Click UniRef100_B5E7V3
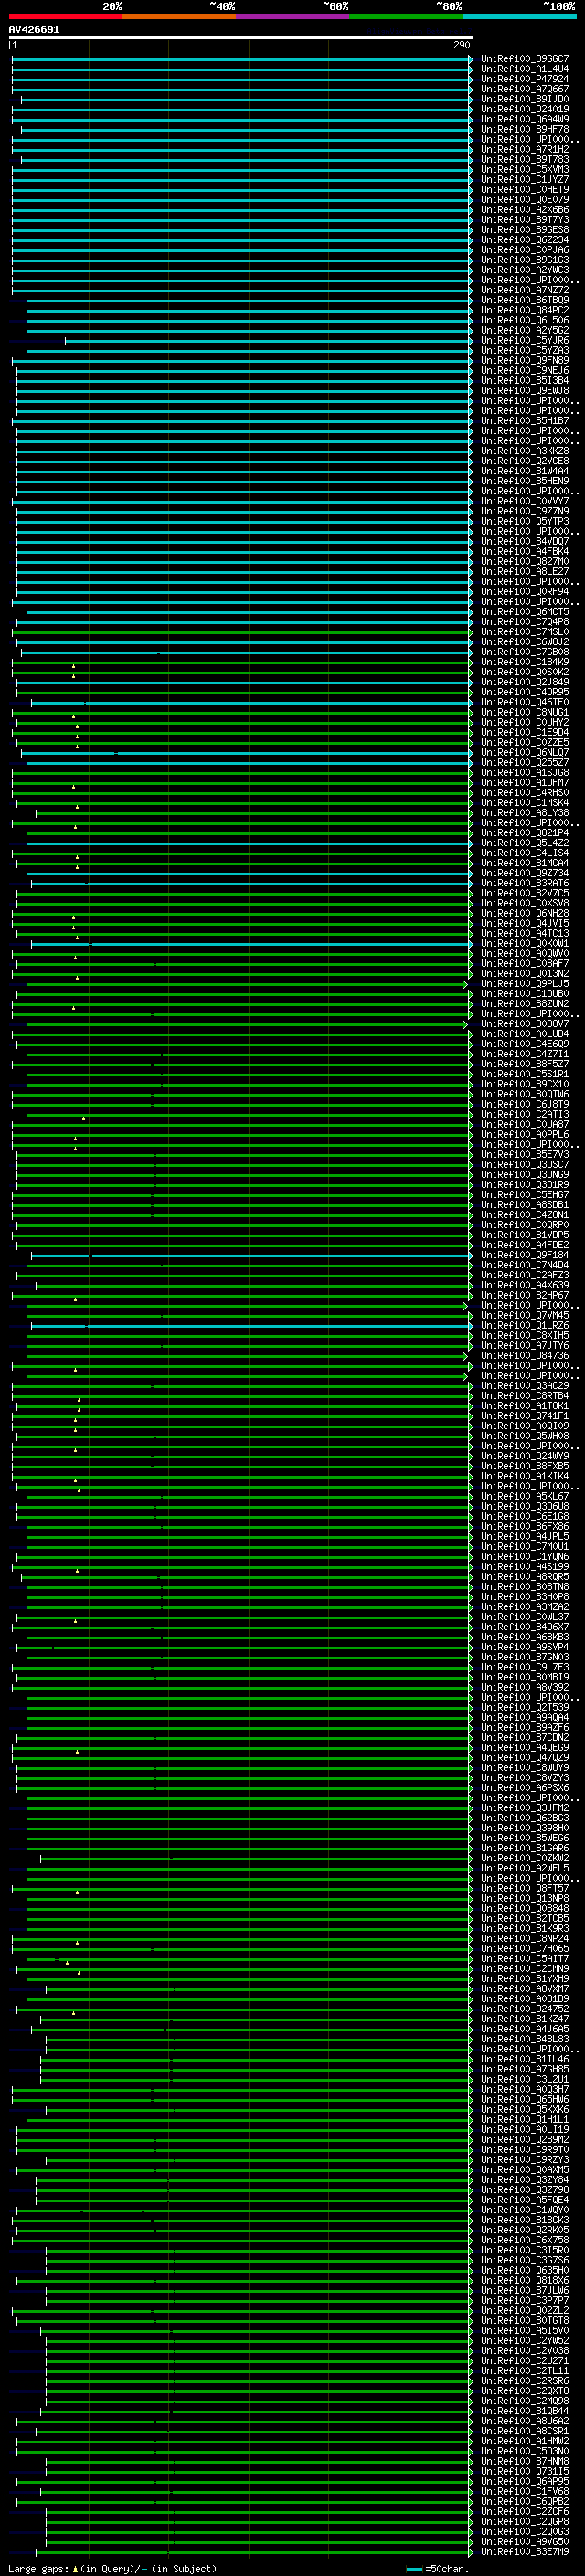Screen dimensions: 585x2576 click(525, 1155)
